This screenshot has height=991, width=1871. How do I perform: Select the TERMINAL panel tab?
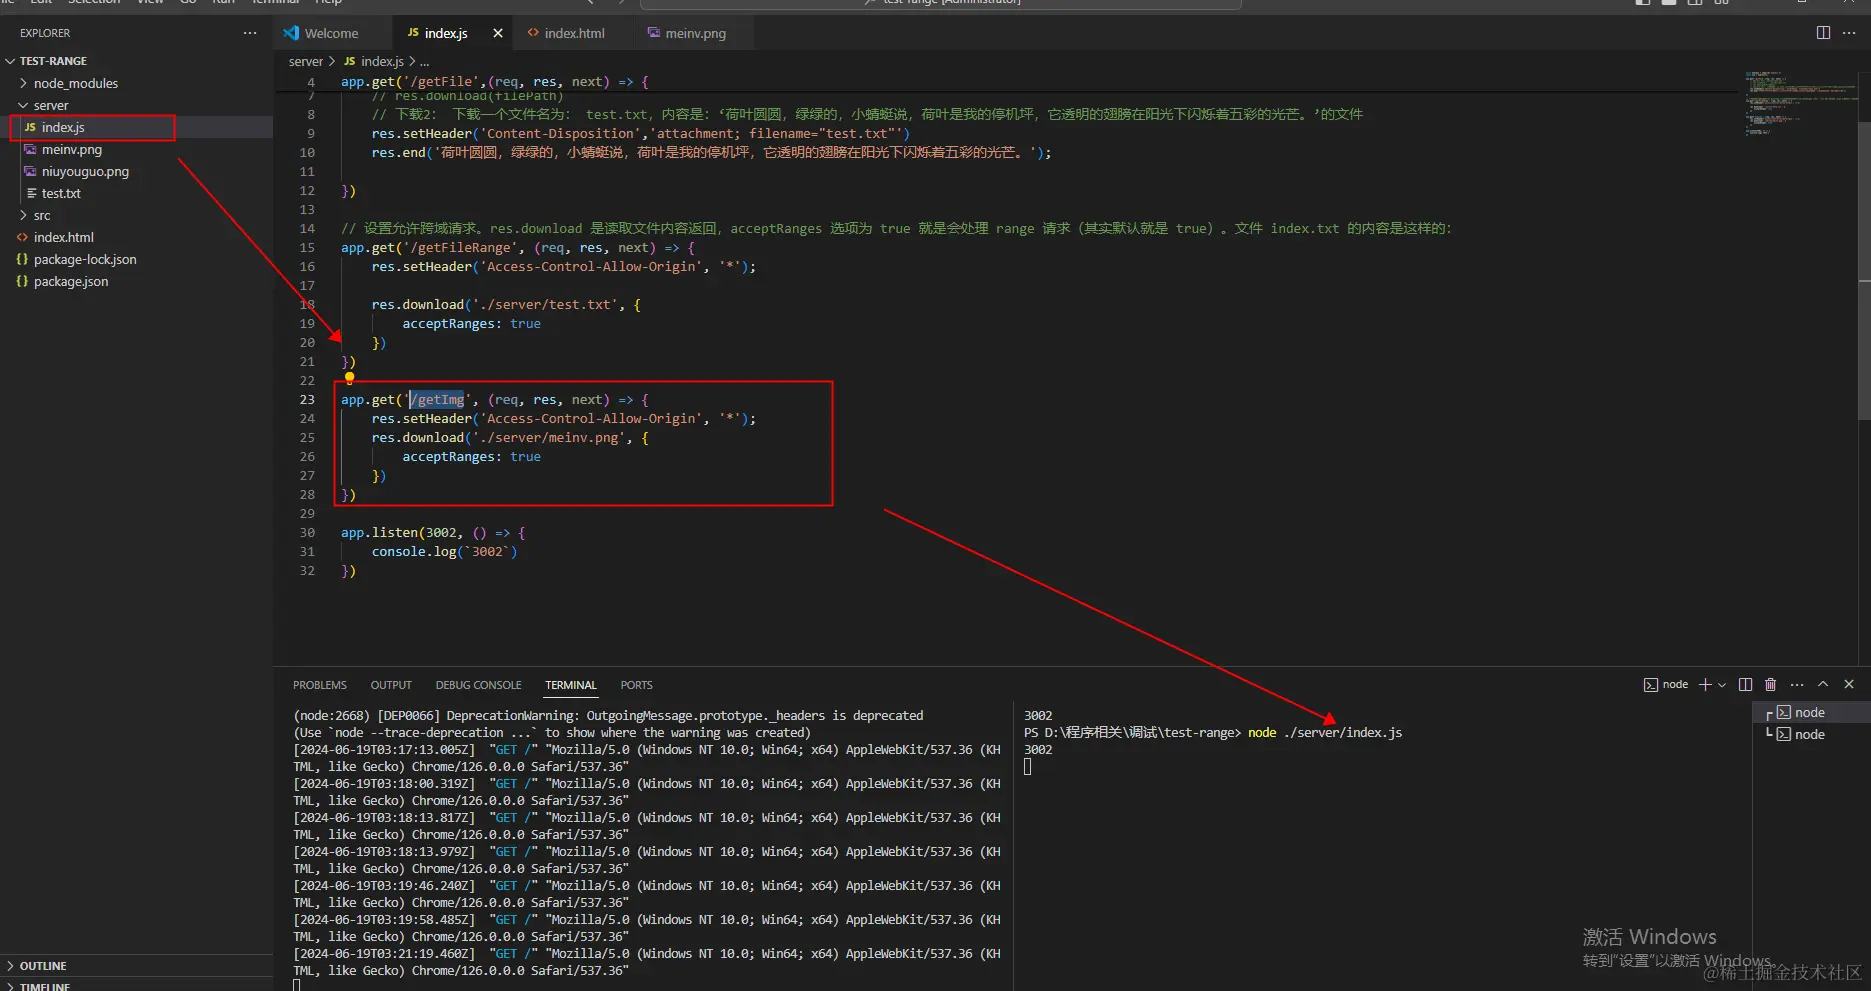571,685
